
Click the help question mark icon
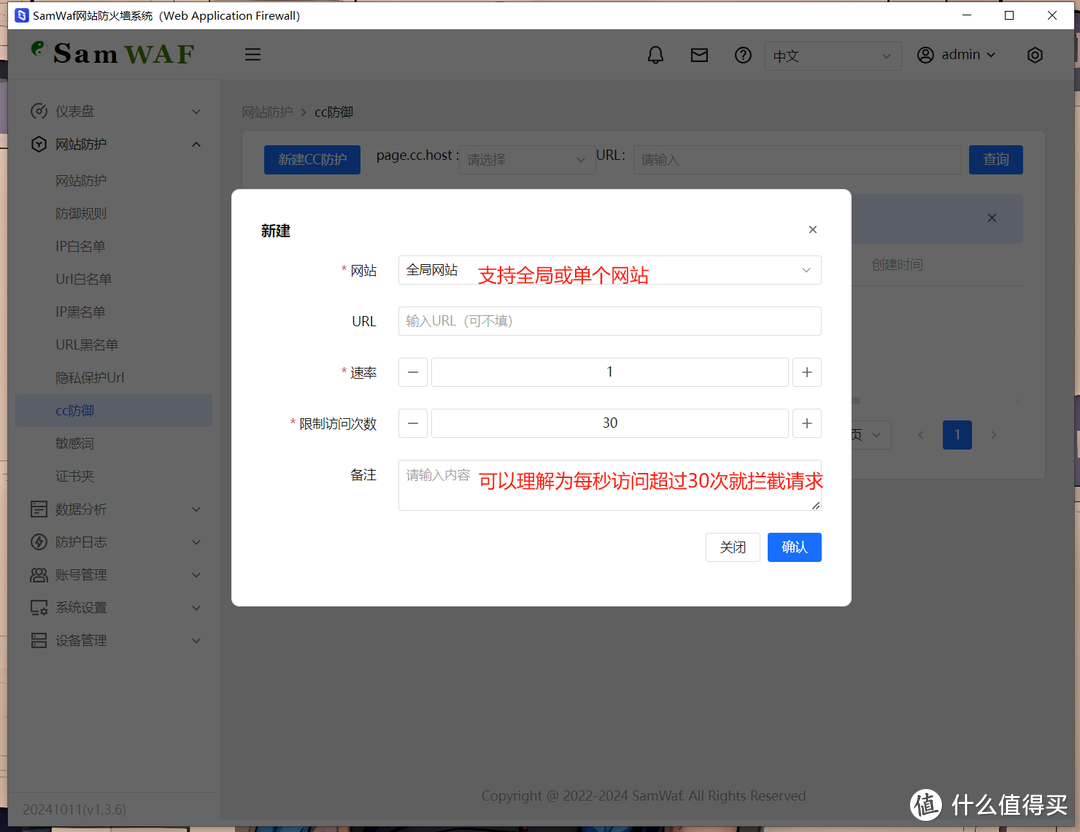[x=743, y=55]
